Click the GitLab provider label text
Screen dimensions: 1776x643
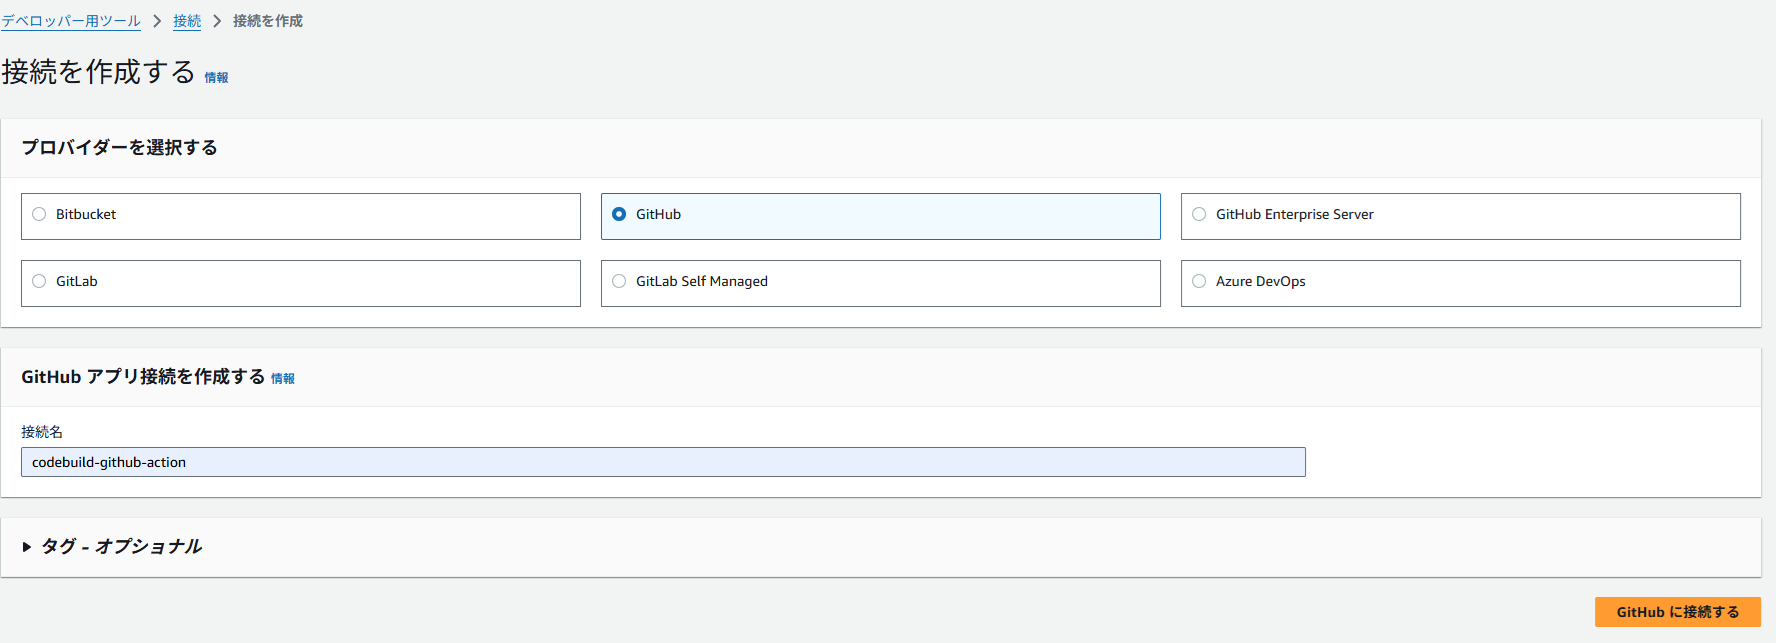[76, 281]
